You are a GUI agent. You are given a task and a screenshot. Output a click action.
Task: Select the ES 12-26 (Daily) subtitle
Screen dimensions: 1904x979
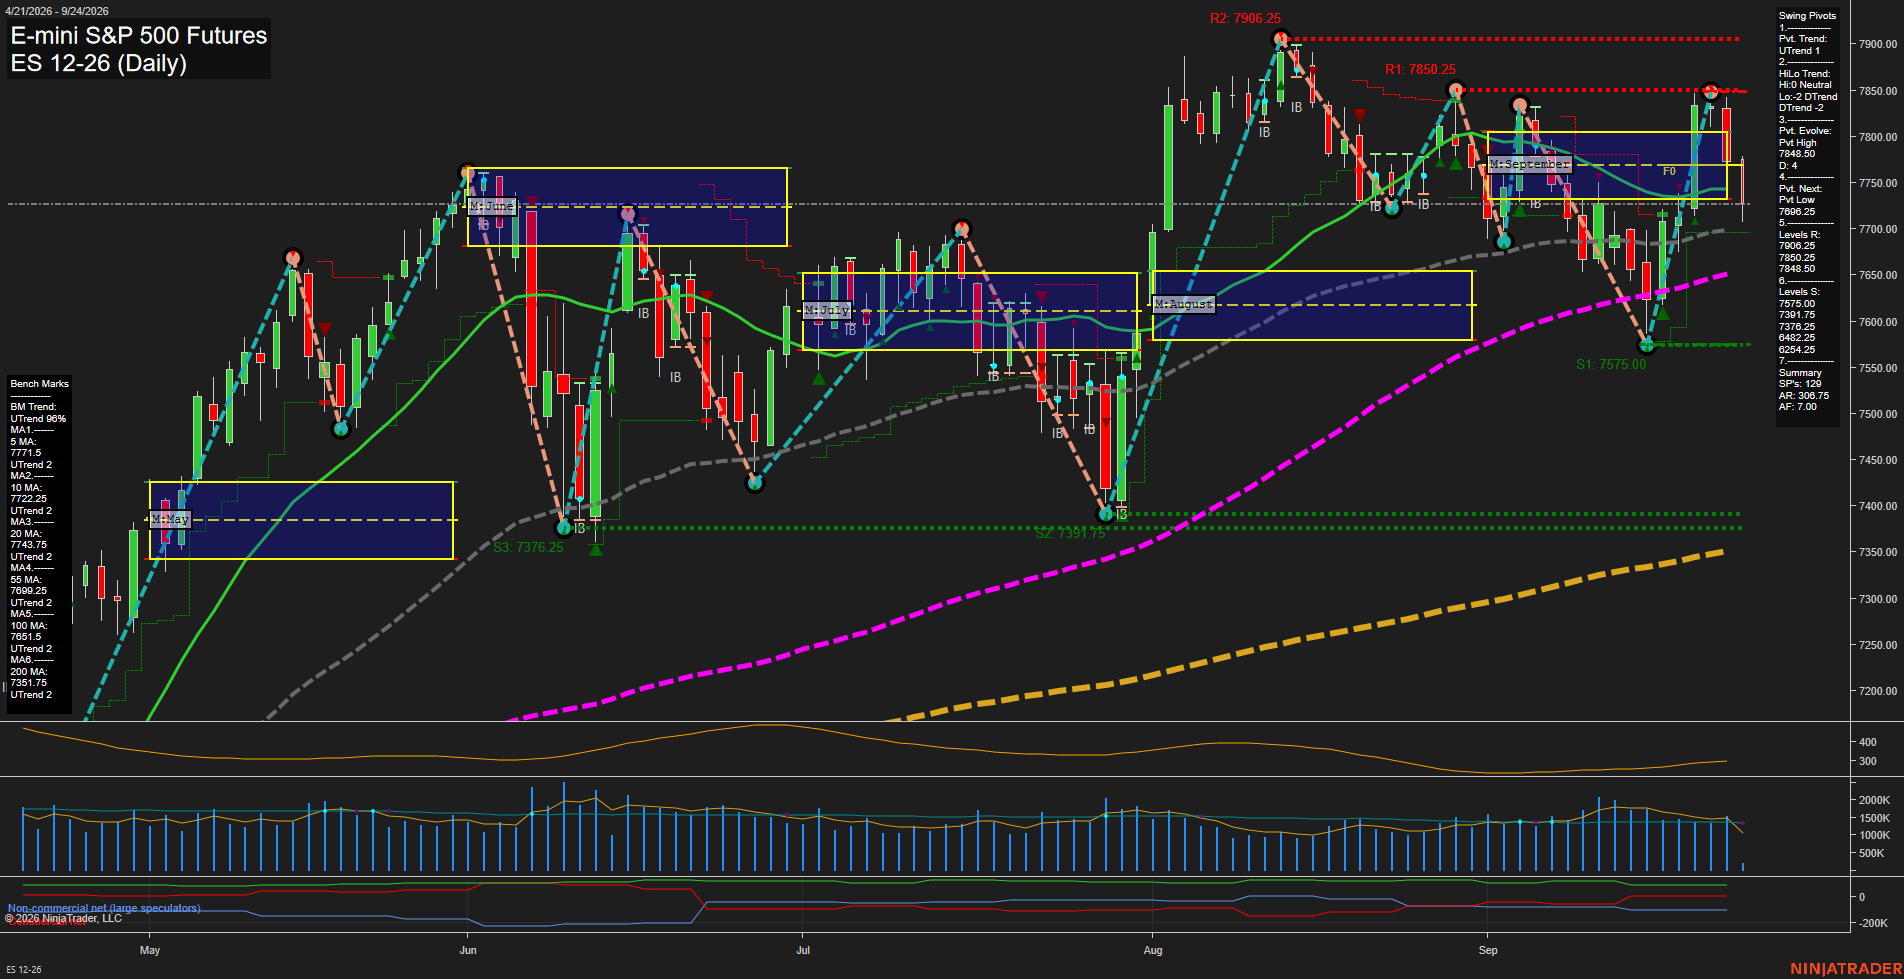(99, 63)
